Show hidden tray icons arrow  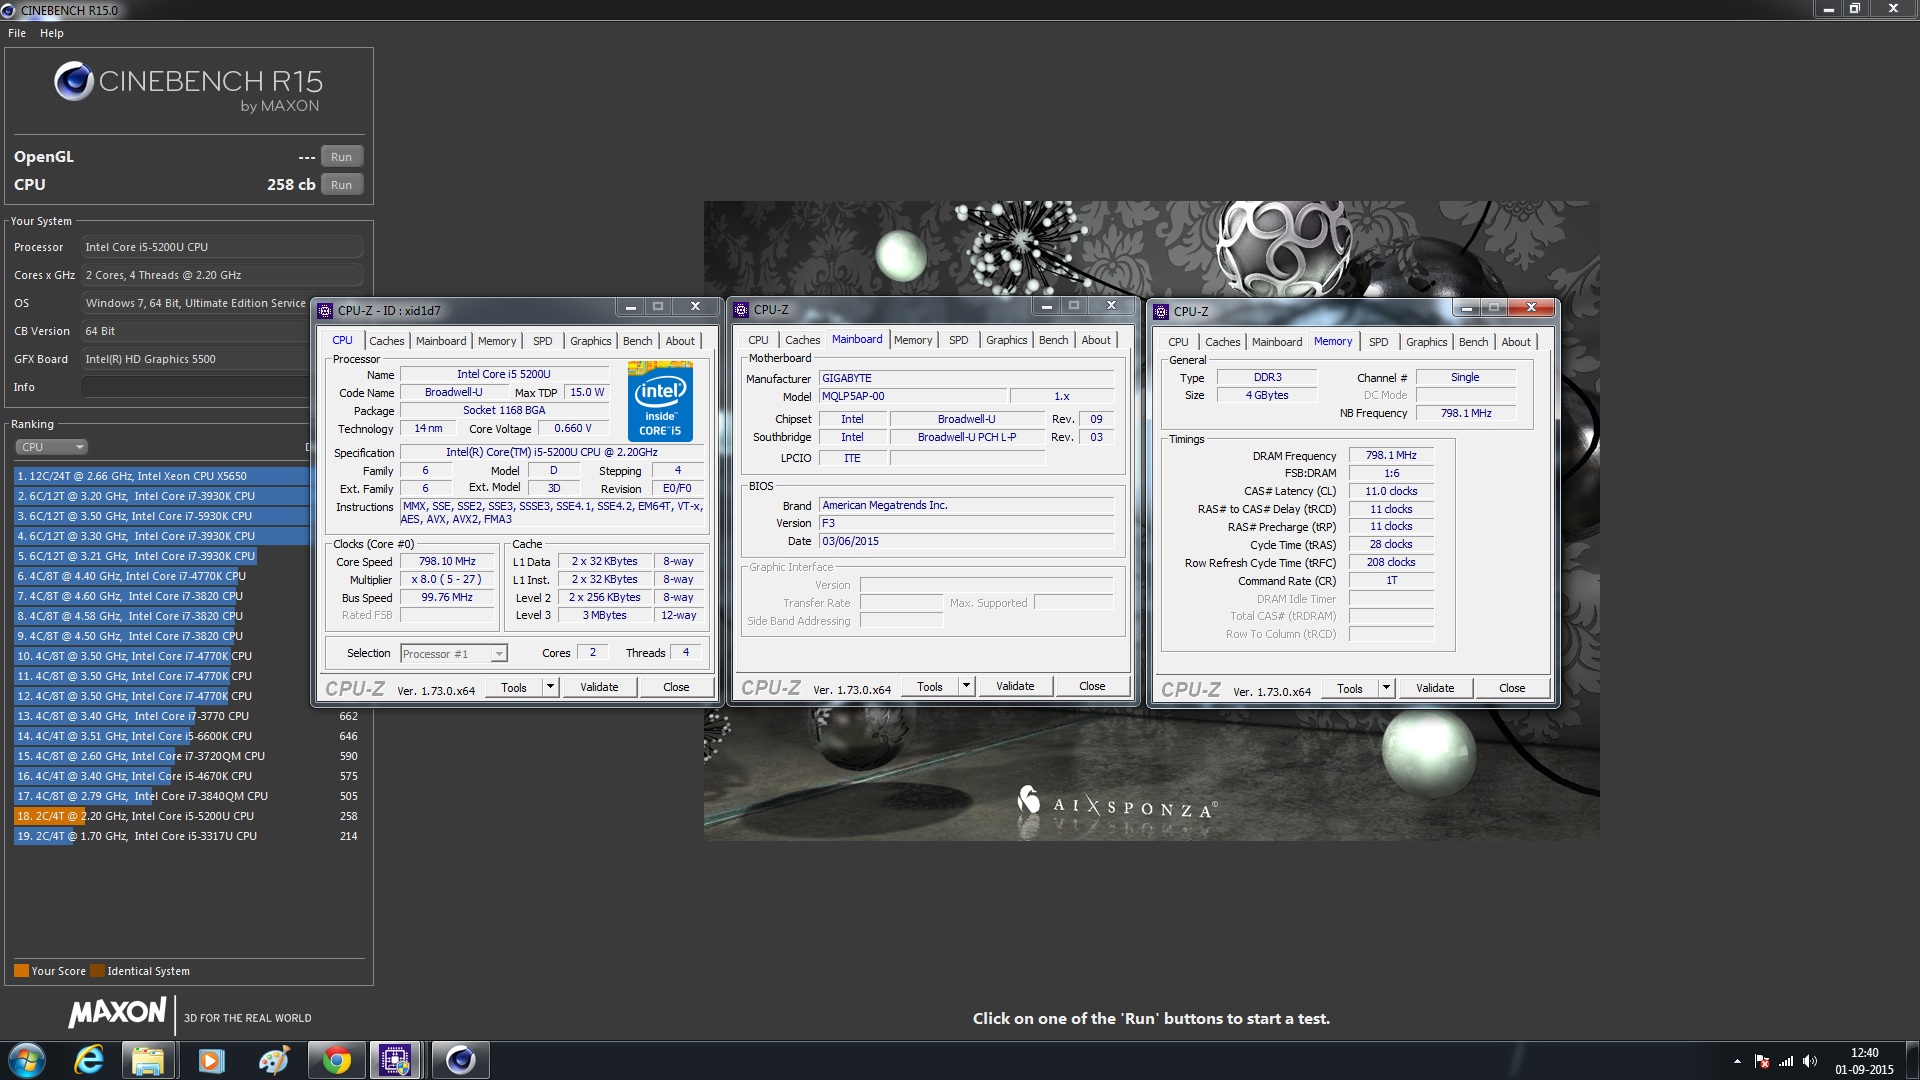(1737, 1061)
